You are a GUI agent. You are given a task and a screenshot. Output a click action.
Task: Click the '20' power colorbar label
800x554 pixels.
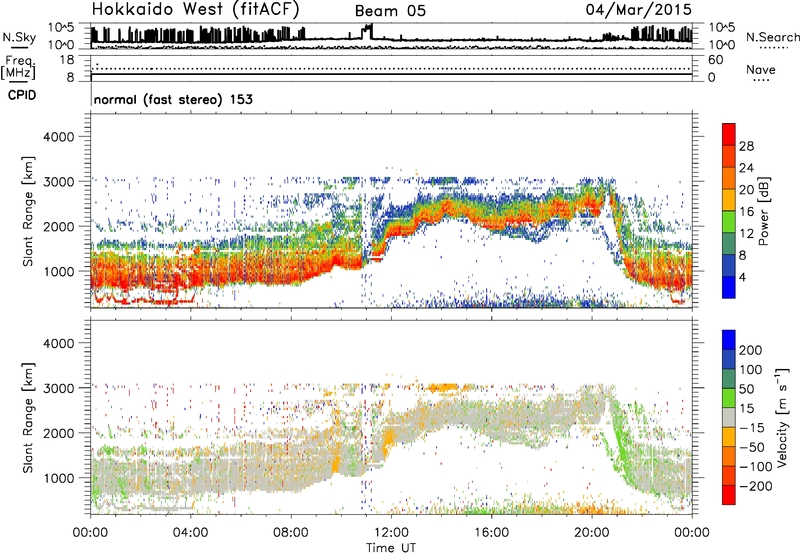click(746, 190)
